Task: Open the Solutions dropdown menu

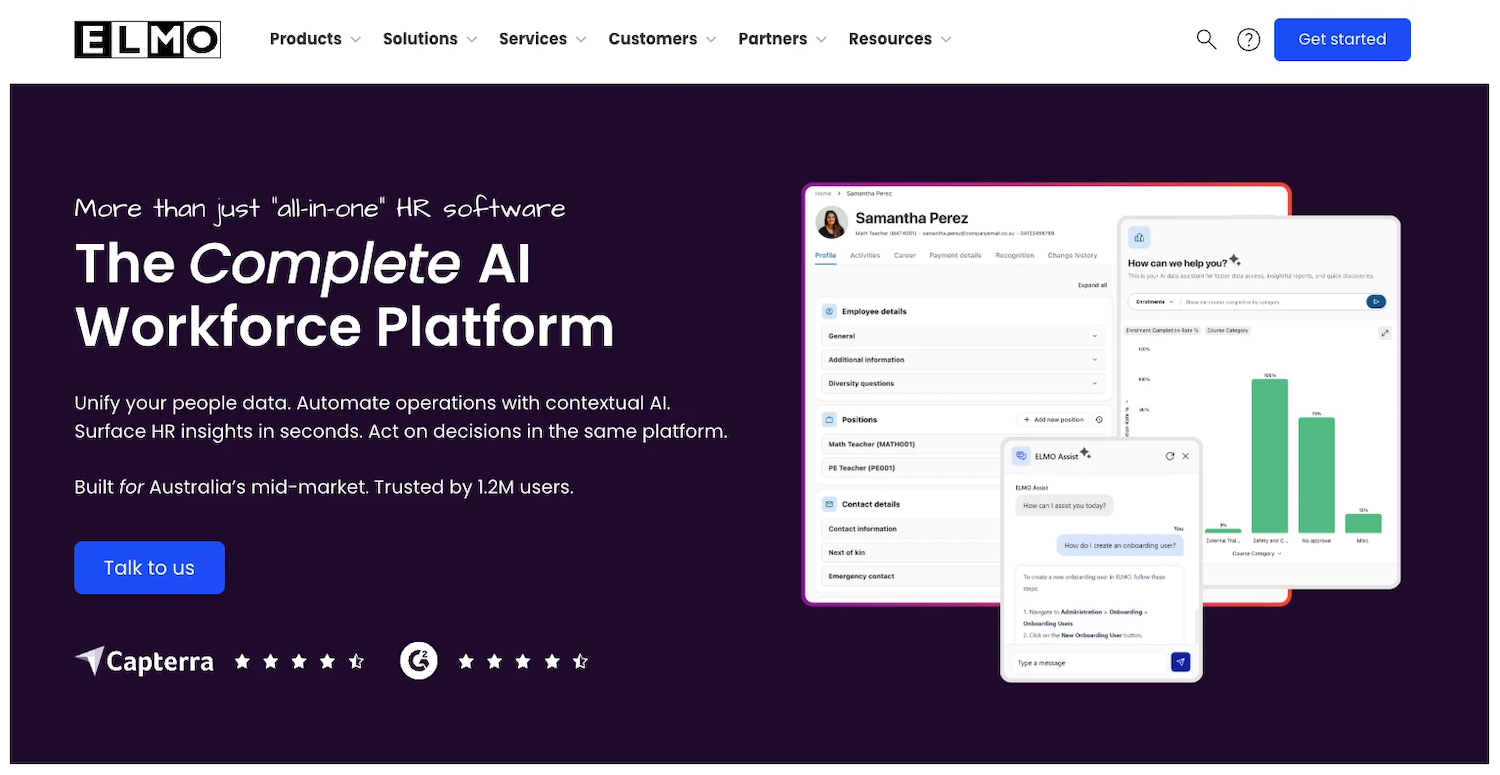Action: (x=430, y=39)
